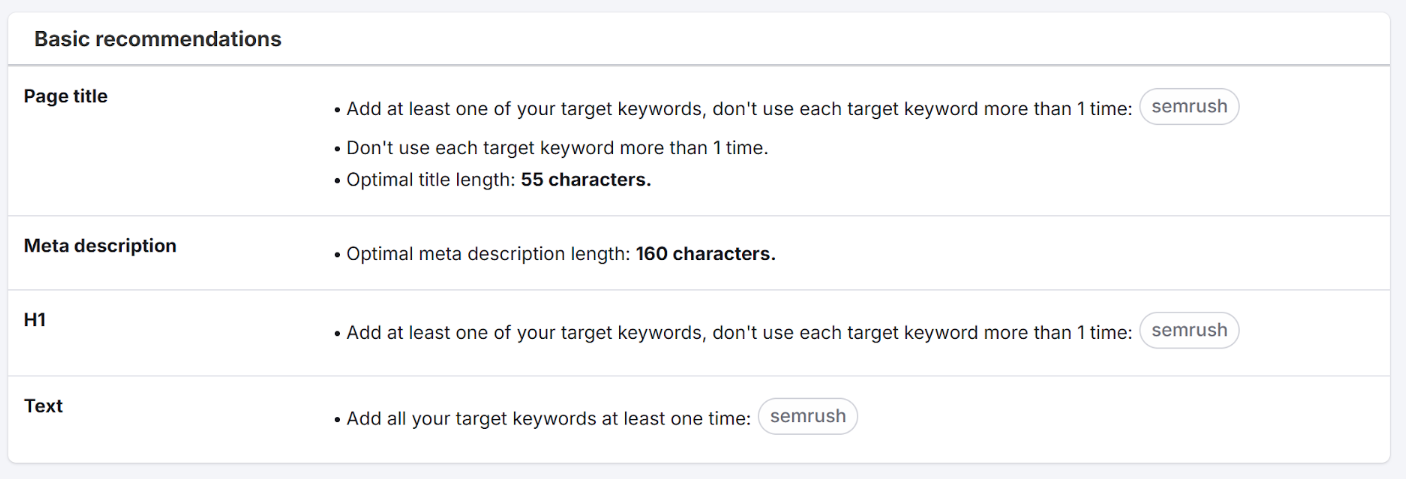Click the H1 row label

point(36,320)
